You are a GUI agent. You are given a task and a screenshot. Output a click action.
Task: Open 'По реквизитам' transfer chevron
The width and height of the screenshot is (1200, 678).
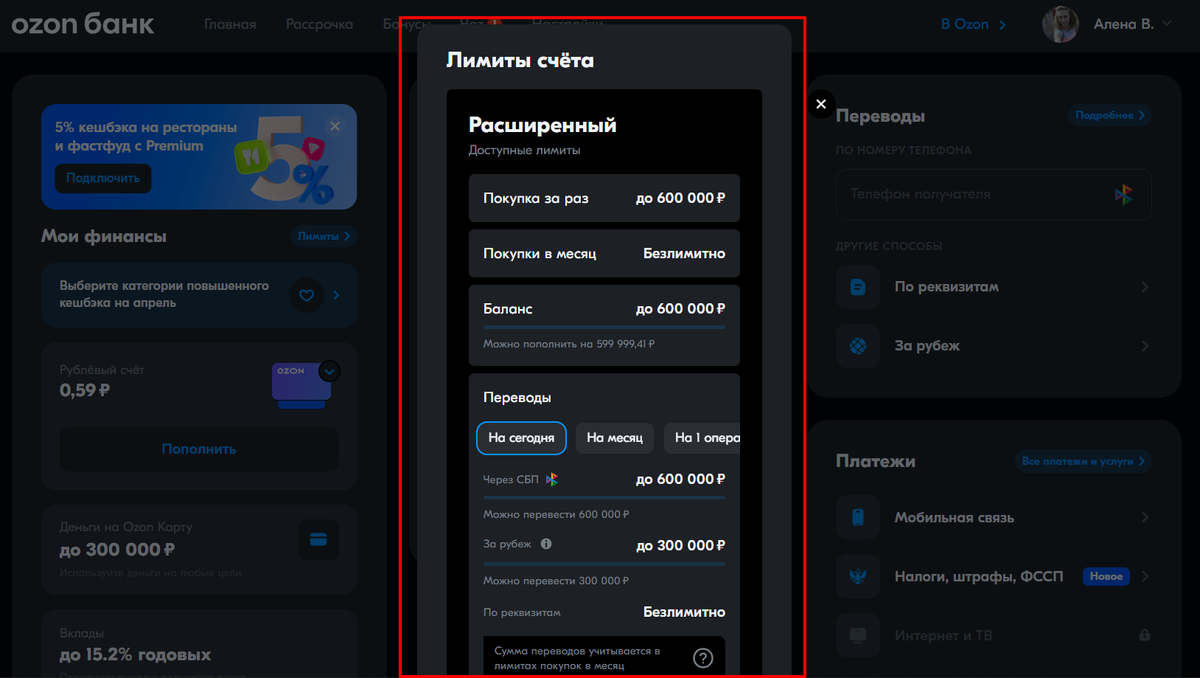coord(1145,287)
